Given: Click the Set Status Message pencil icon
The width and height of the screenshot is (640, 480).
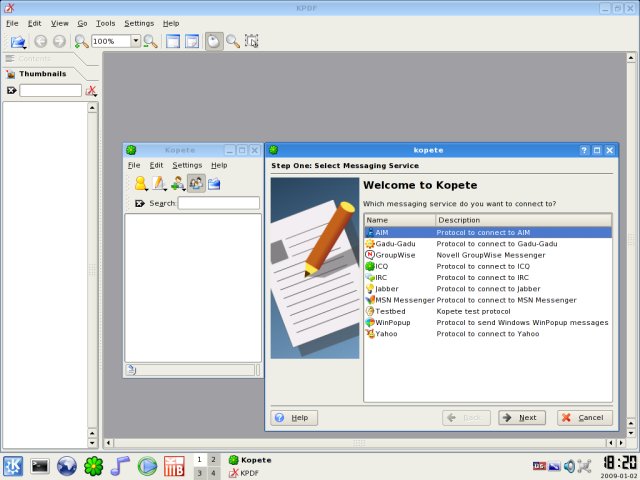Looking at the screenshot, I should pos(159,183).
